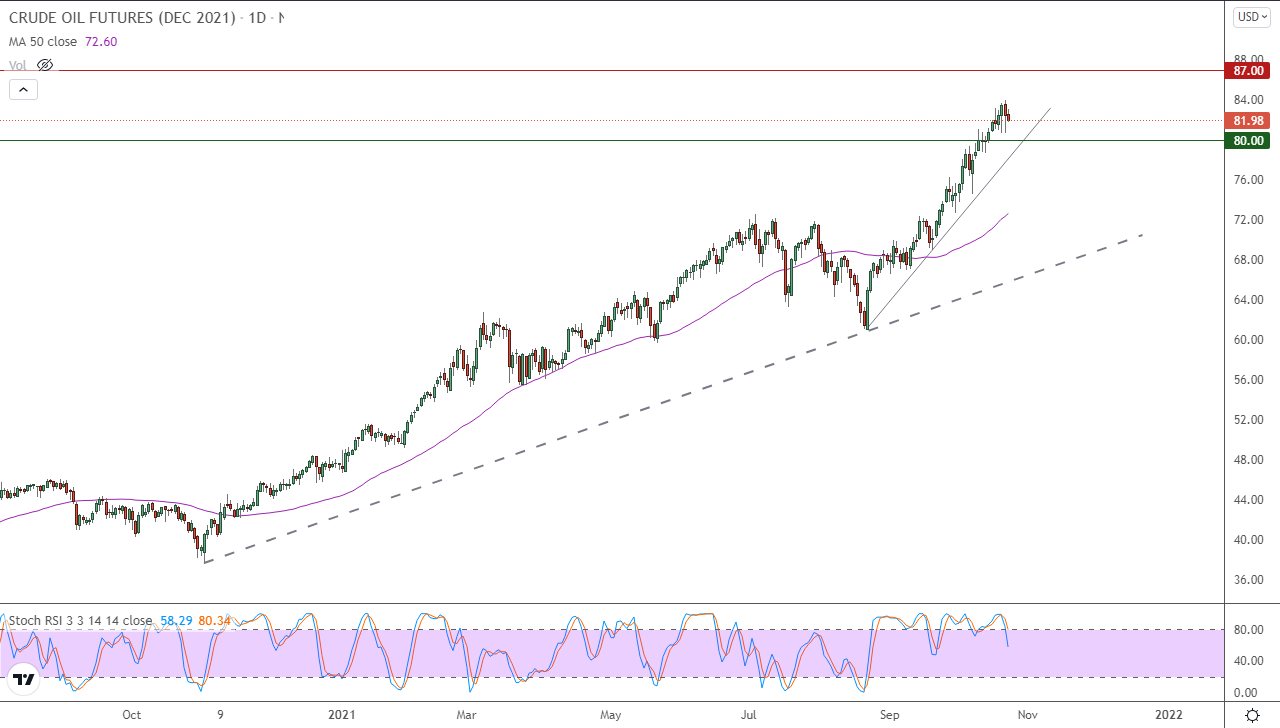Click the Oct label on time axis

tap(132, 715)
